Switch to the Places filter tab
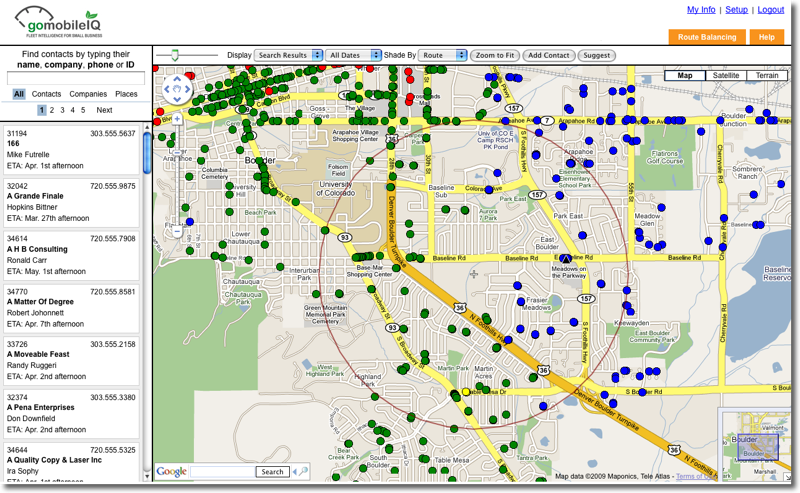 [126, 94]
